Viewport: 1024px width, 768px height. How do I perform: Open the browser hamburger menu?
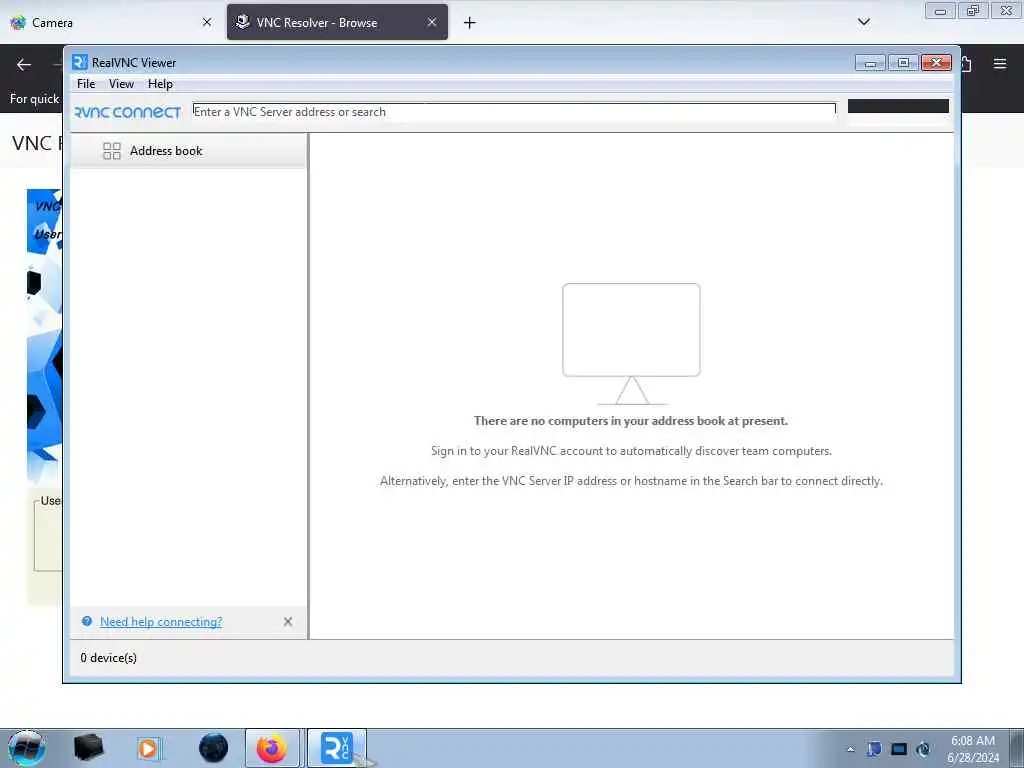1000,64
